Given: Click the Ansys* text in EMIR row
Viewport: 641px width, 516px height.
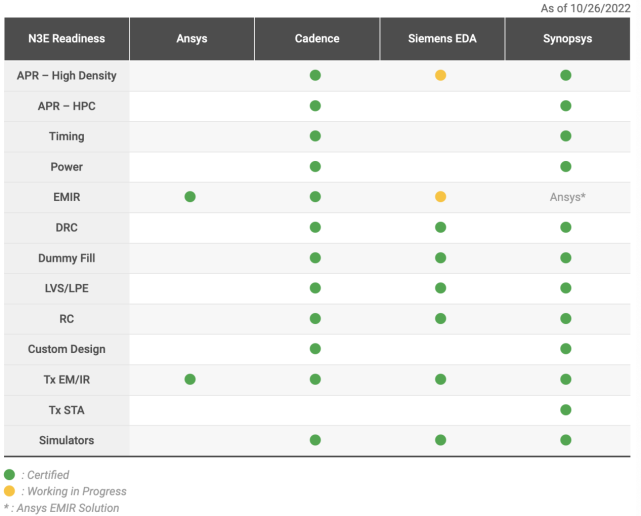Looking at the screenshot, I should [567, 197].
